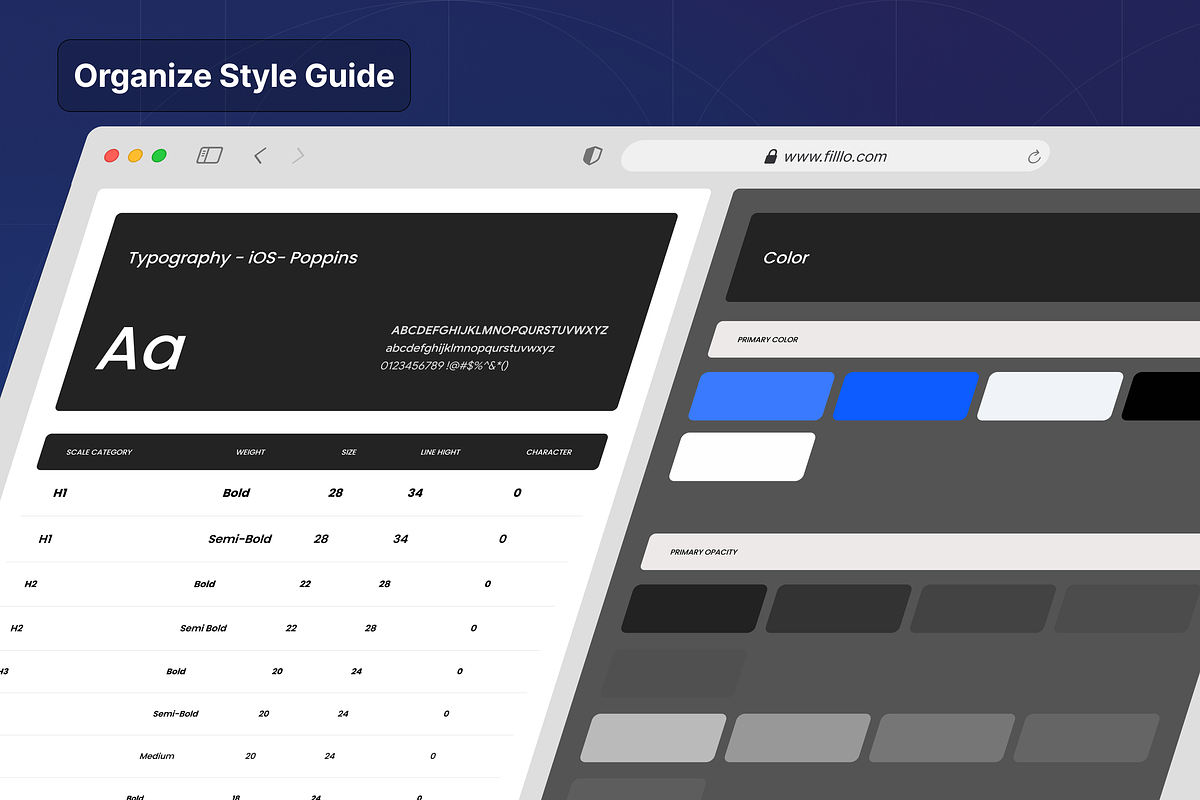Click the Color panel heading
Image resolution: width=1200 pixels, height=800 pixels.
(786, 258)
